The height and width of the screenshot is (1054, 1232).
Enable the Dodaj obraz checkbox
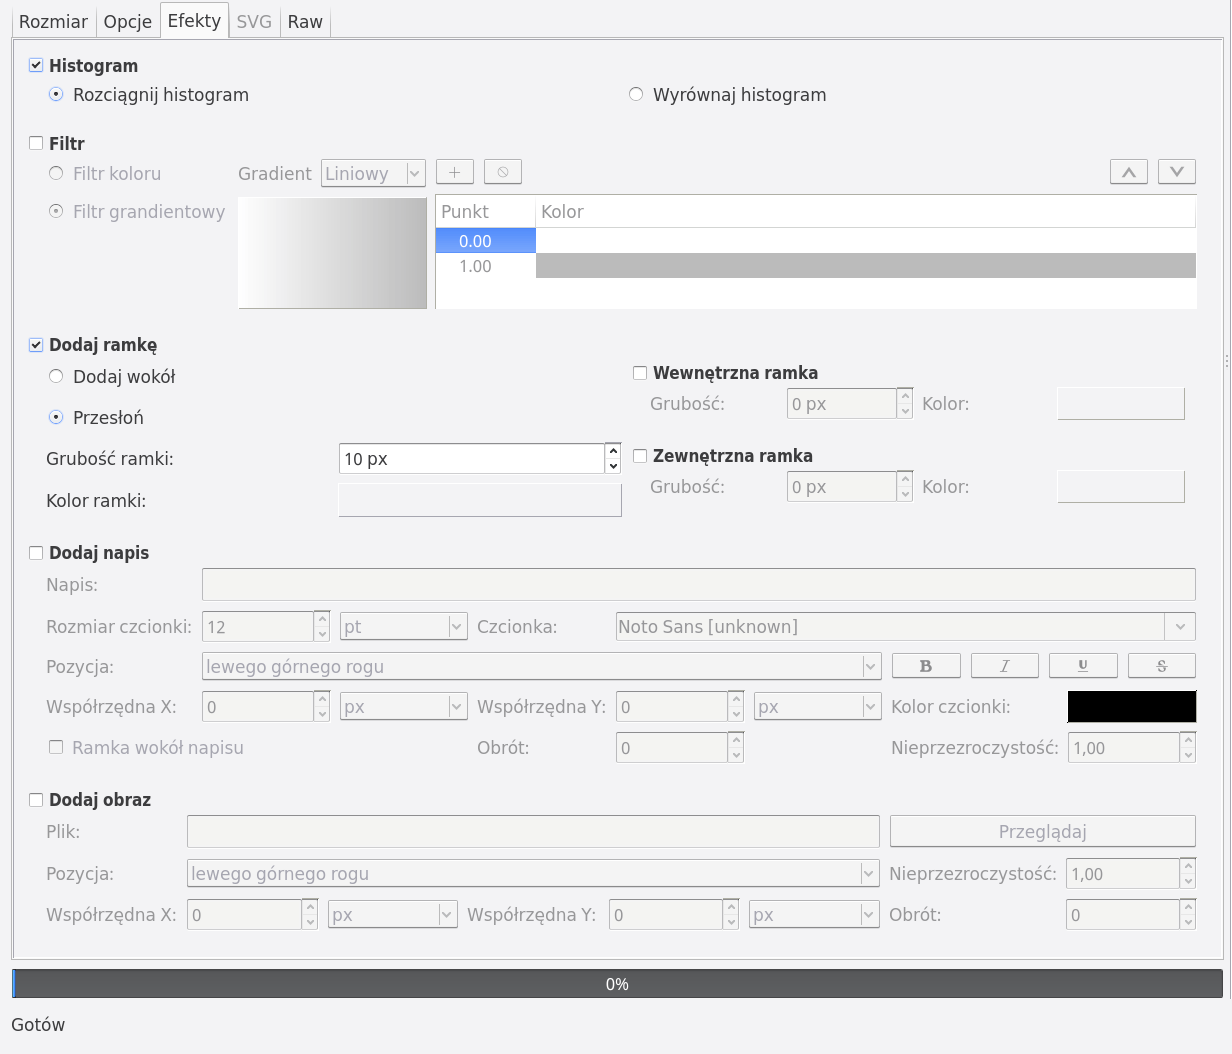[36, 800]
